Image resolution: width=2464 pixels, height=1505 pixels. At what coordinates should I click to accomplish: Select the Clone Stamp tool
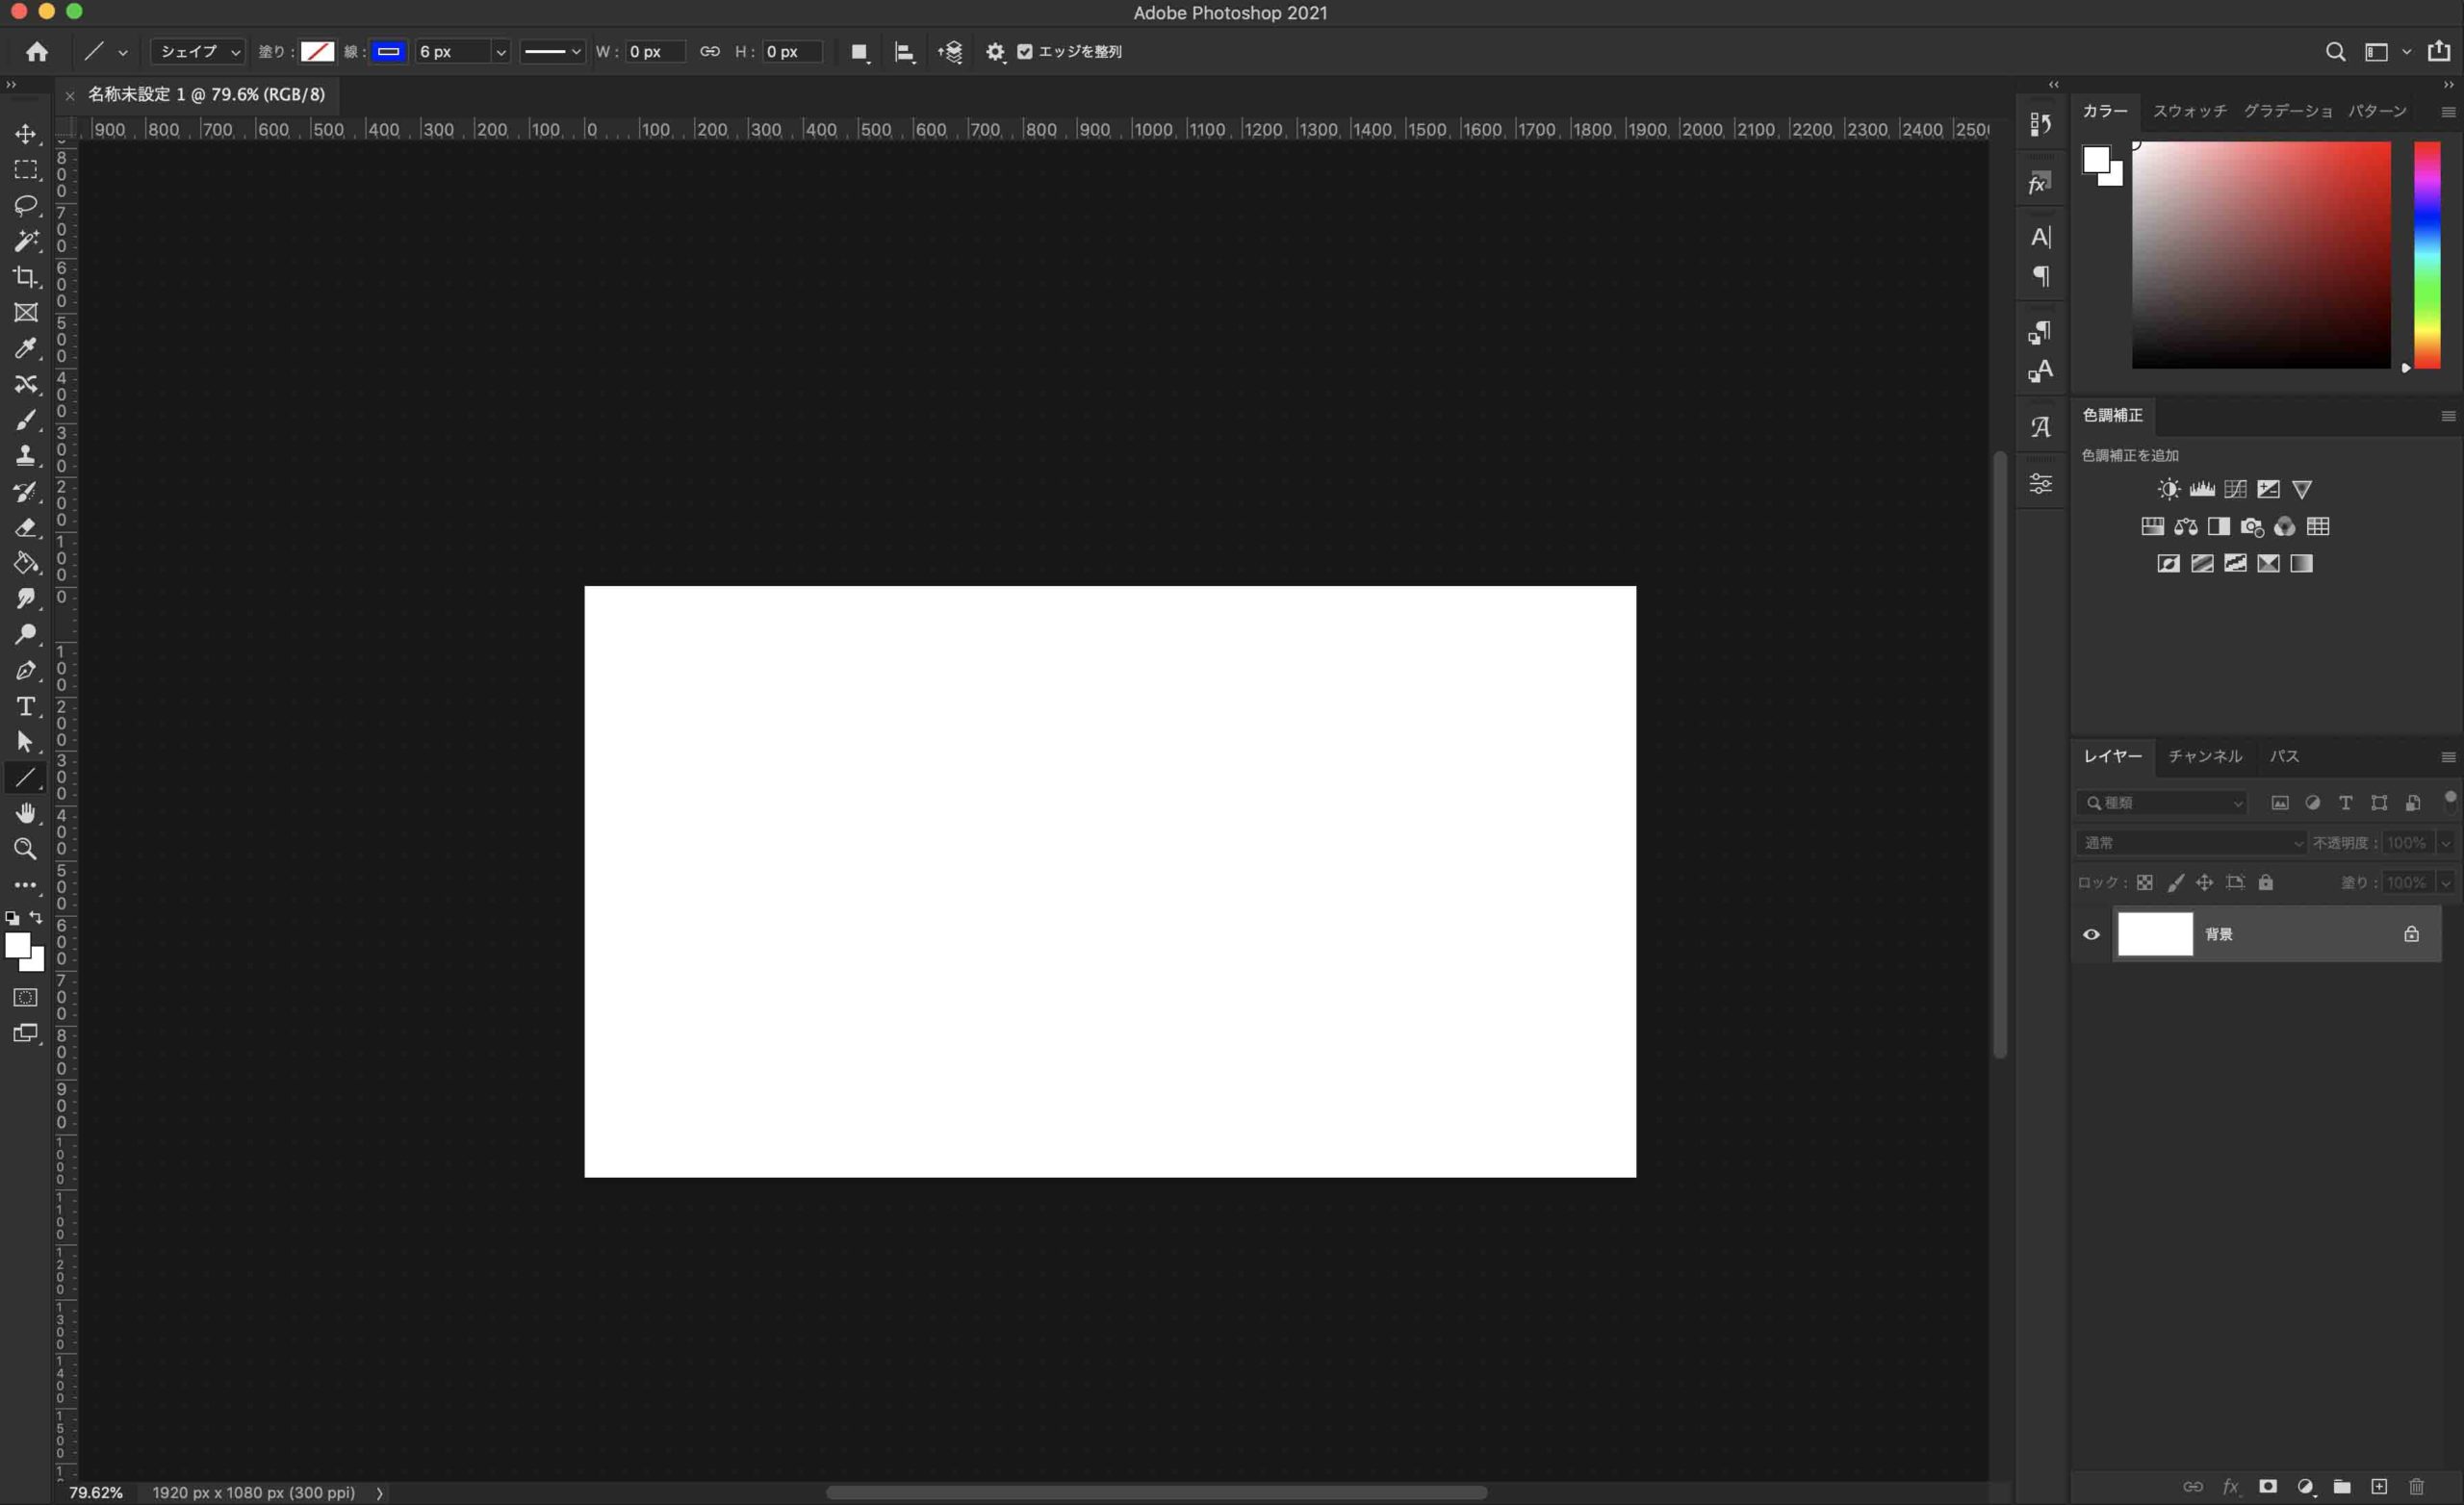26,456
